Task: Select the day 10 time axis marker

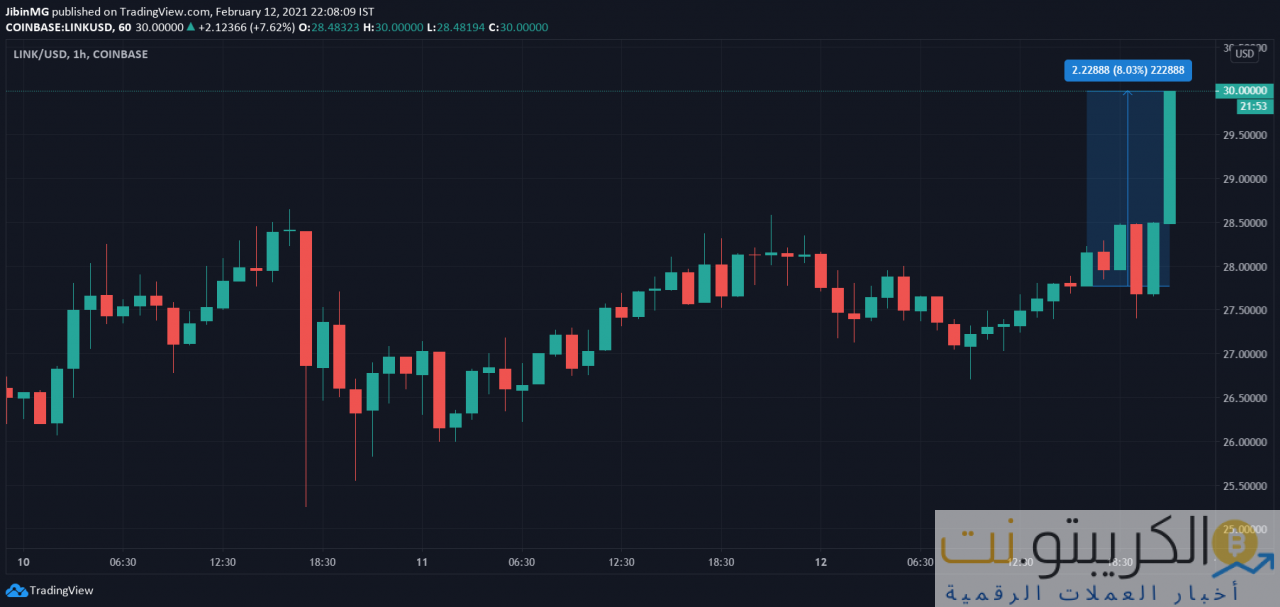Action: click(x=24, y=563)
